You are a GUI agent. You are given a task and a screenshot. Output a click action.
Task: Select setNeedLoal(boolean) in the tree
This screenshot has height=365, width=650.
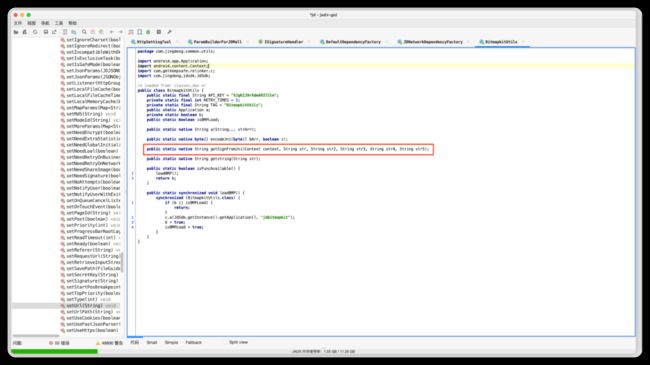click(x=90, y=151)
